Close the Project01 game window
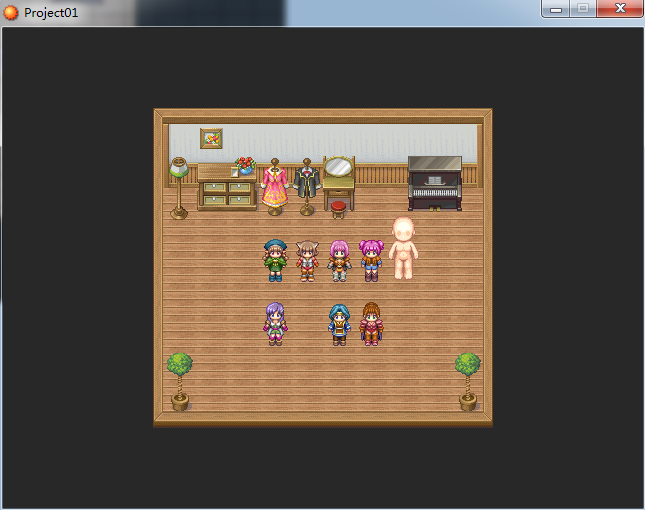645x510 pixels. point(619,9)
